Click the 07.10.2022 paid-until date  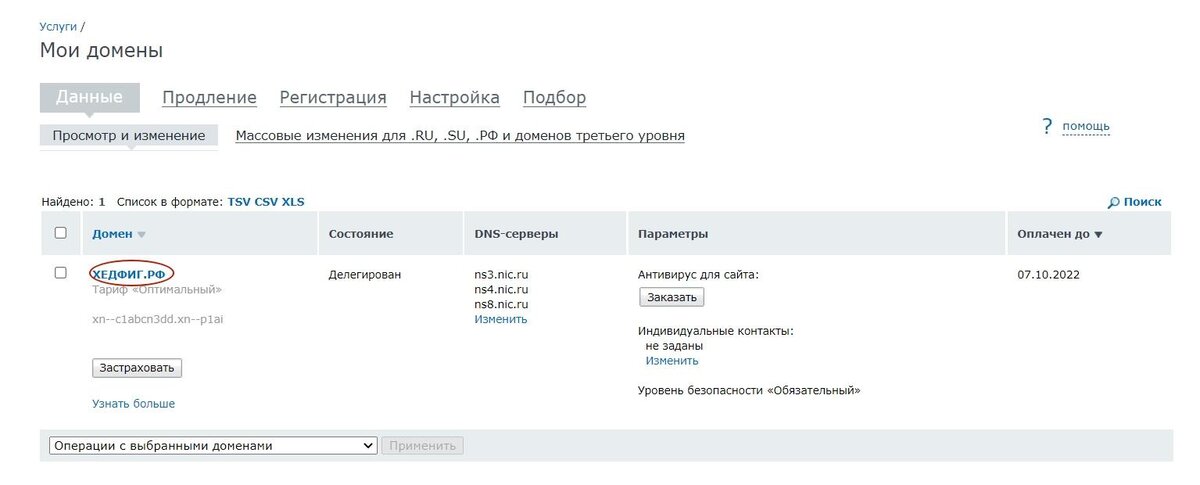click(1048, 274)
